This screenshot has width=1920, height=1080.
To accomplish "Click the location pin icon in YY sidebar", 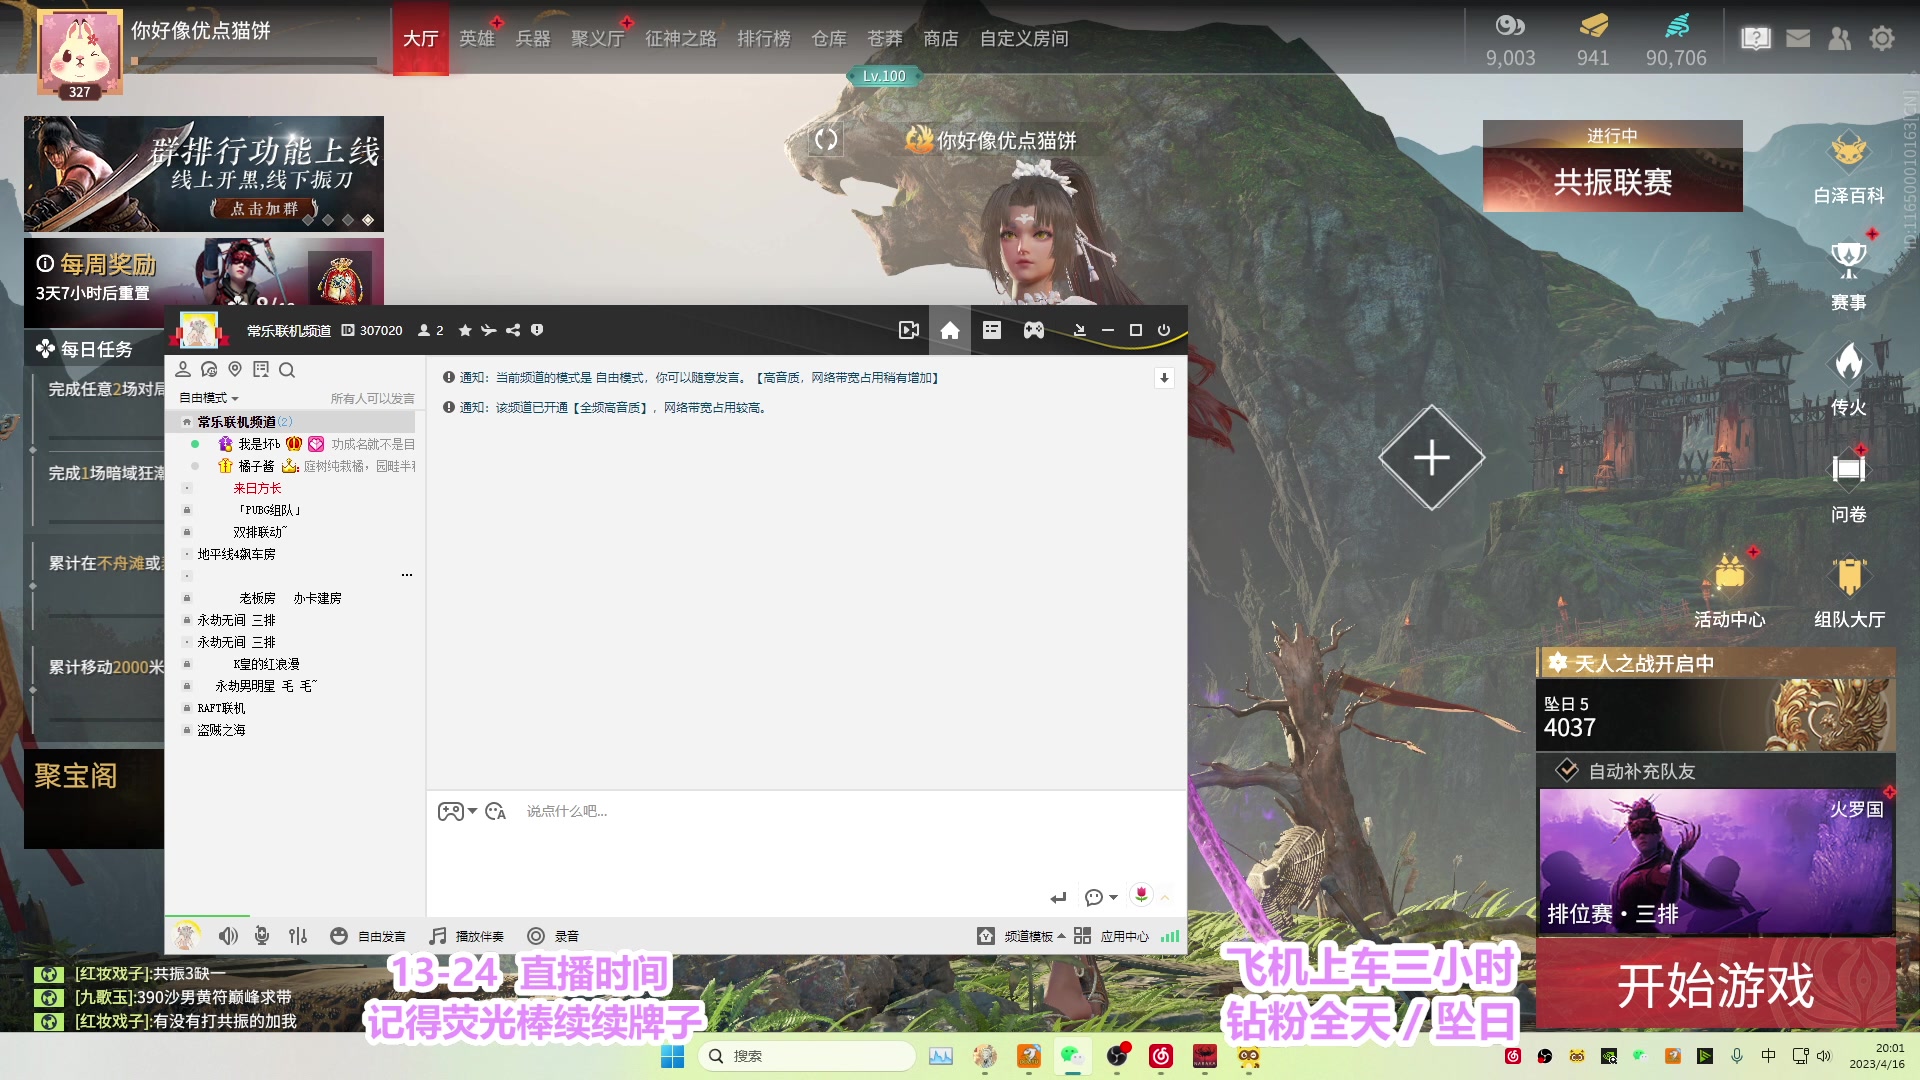I will click(x=235, y=369).
